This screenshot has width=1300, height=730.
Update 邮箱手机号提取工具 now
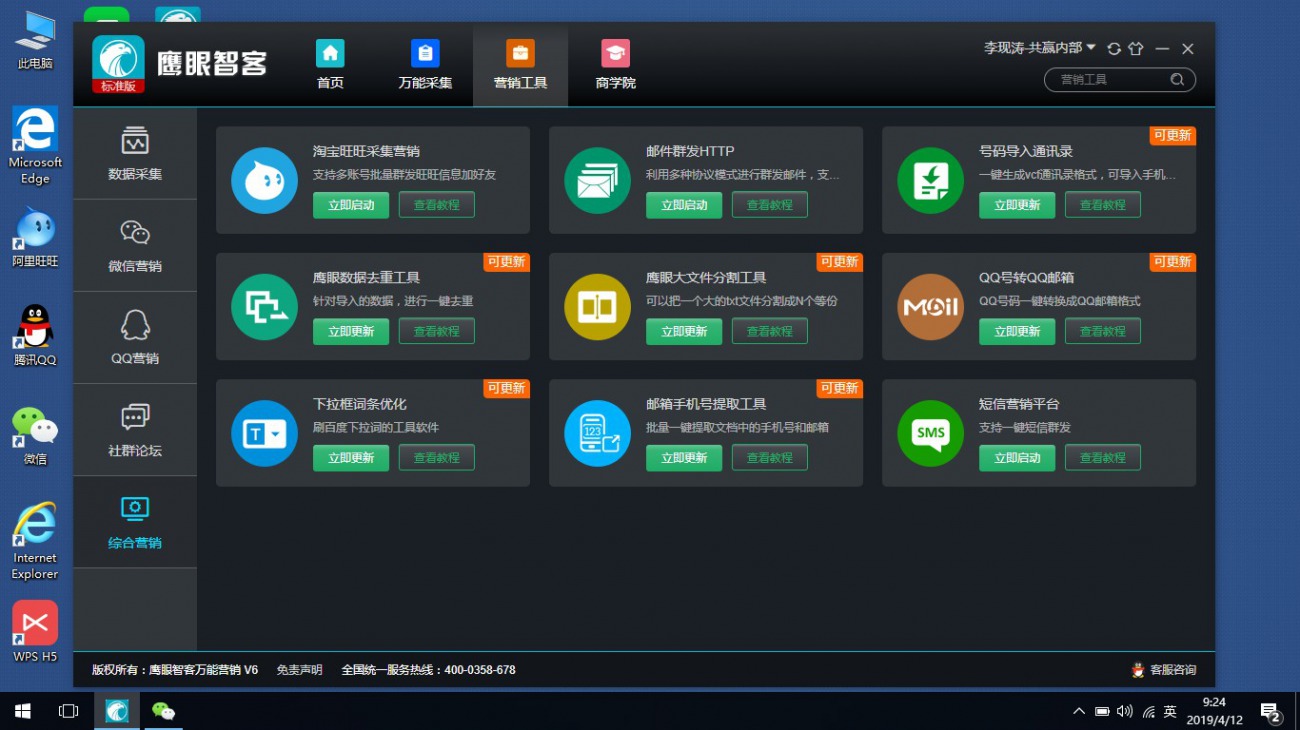(x=684, y=458)
